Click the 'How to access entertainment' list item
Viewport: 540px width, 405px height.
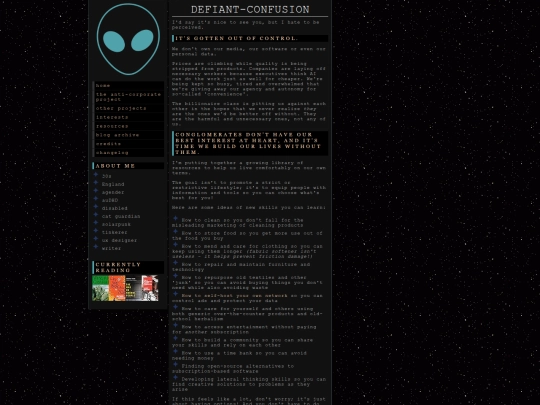(244, 329)
